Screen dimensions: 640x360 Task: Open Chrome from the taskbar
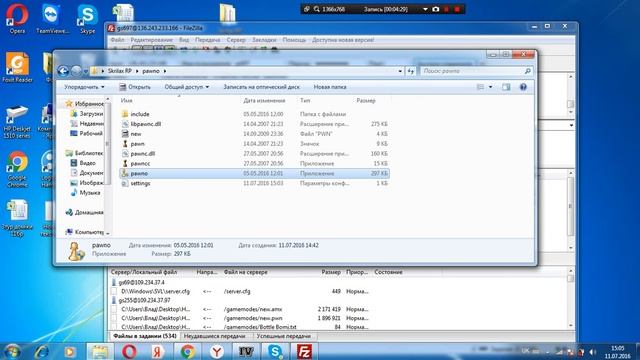[x=187, y=351]
